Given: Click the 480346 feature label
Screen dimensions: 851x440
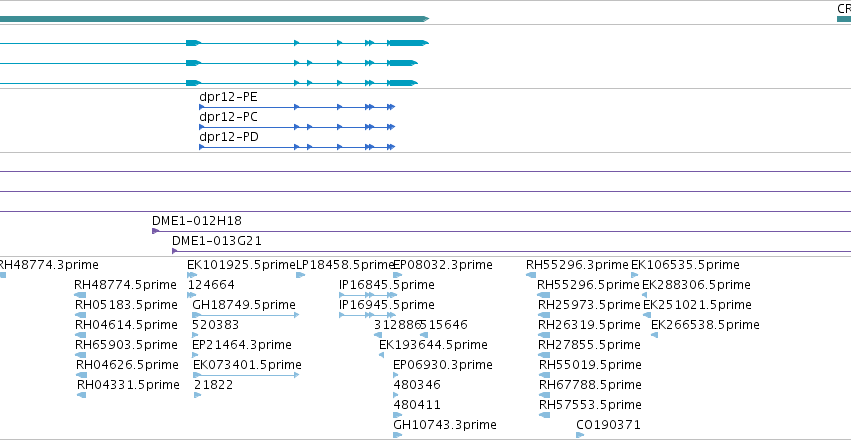Looking at the screenshot, I should click(417, 385).
